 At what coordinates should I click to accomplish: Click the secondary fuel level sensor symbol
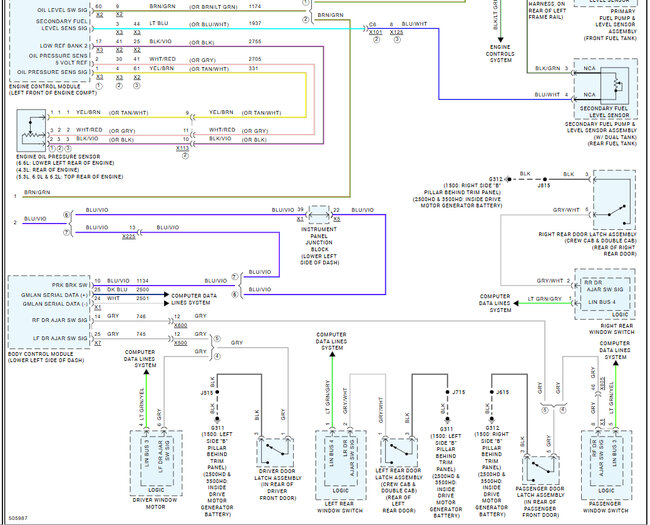pyautogui.click(x=614, y=85)
